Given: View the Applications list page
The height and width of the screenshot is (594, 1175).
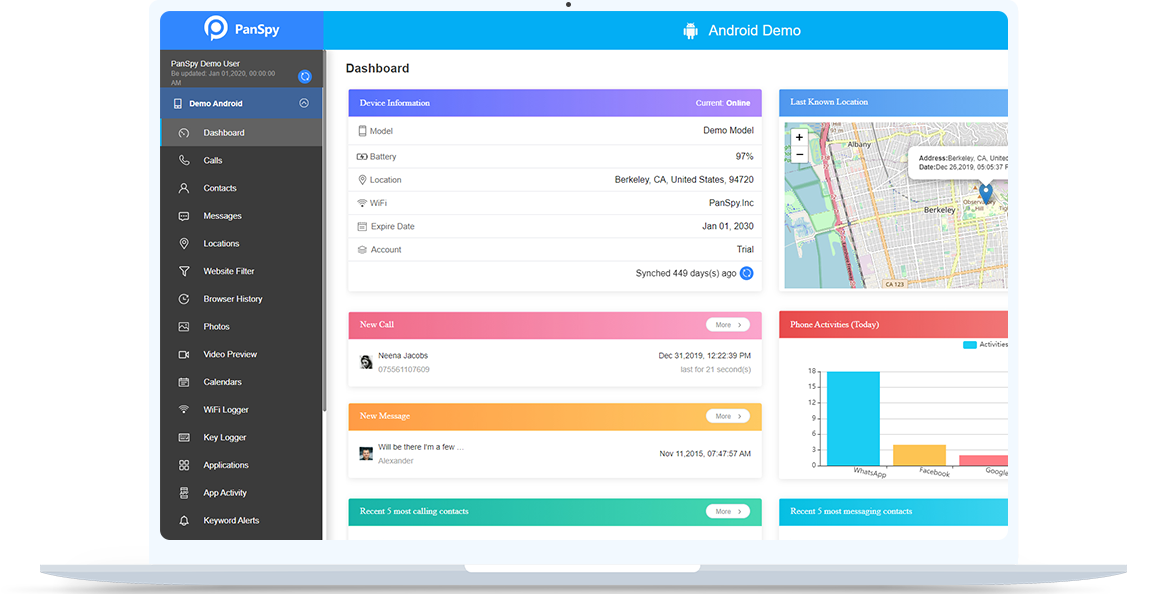Looking at the screenshot, I should click(241, 465).
